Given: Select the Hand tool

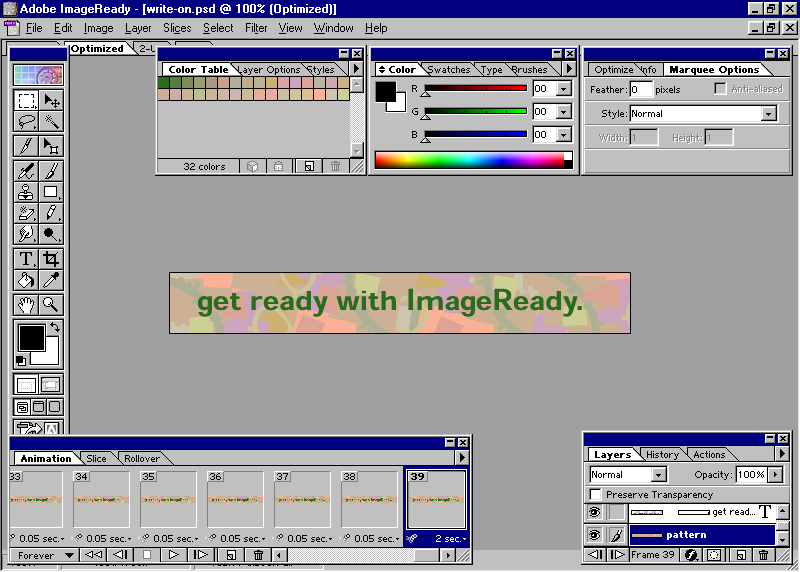Looking at the screenshot, I should click(26, 305).
